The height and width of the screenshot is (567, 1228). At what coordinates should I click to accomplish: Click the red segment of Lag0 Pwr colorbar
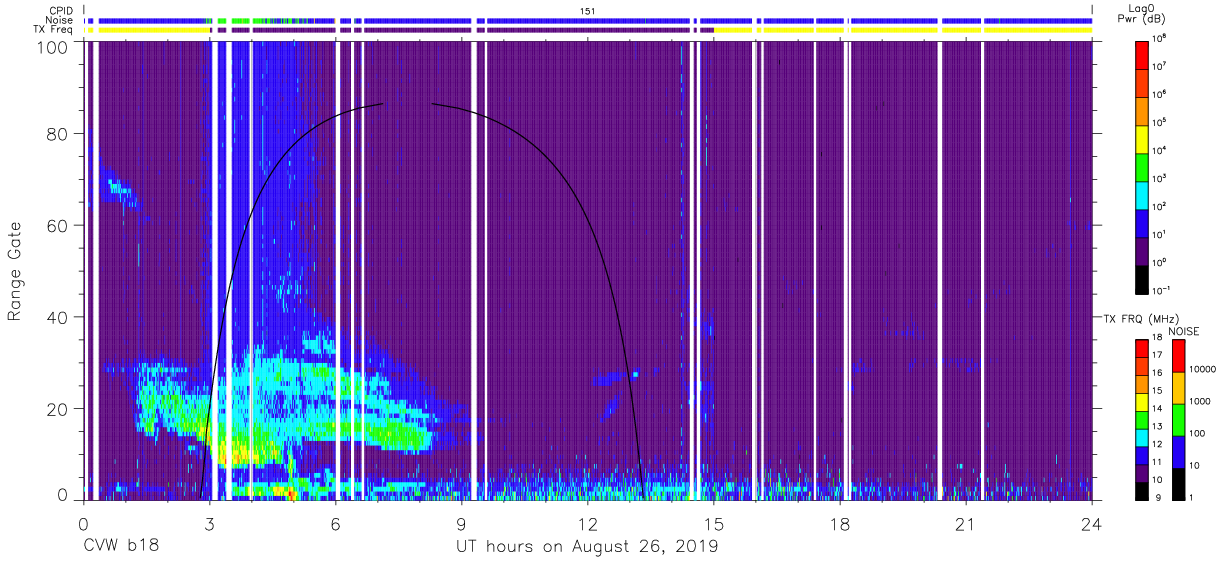1142,53
